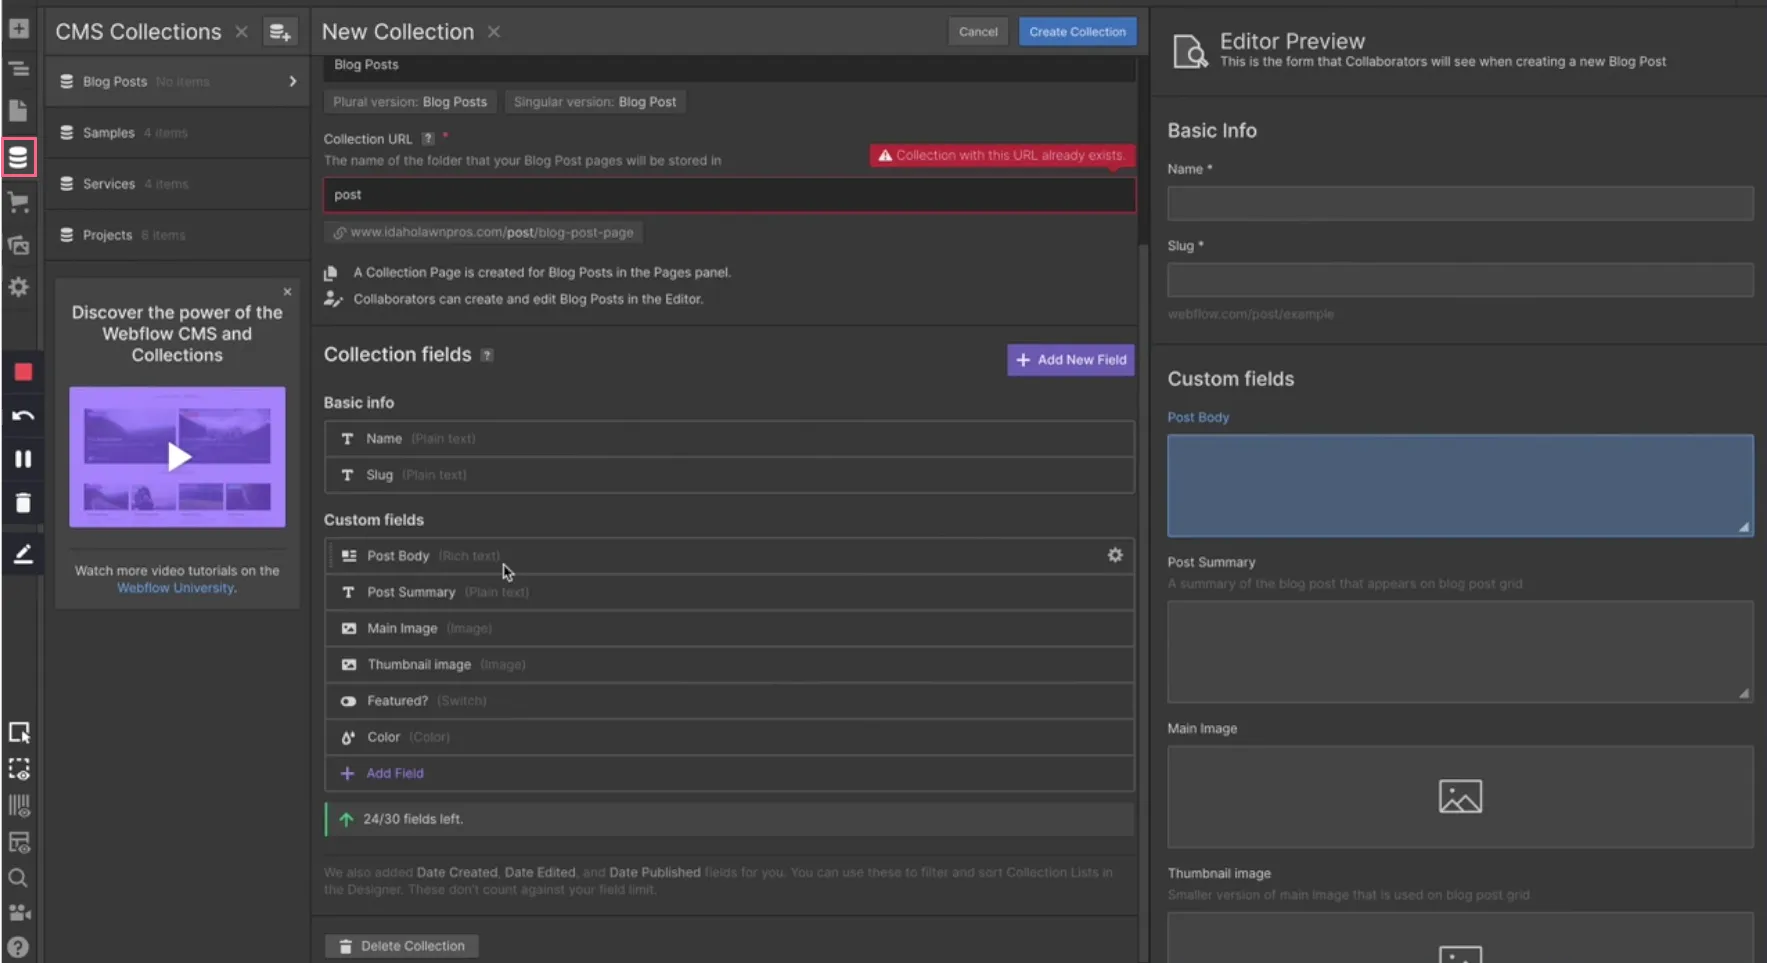Open the search magnifier icon
Screen dimensions: 1767x963
18,878
